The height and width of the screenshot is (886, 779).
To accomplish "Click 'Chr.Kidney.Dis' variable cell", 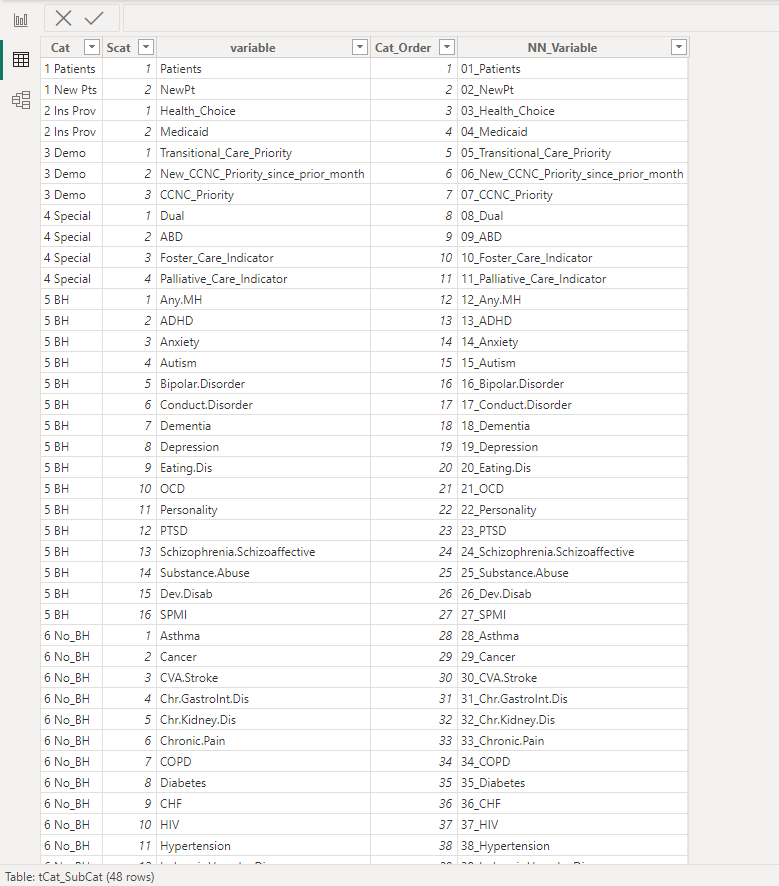I will 263,720.
